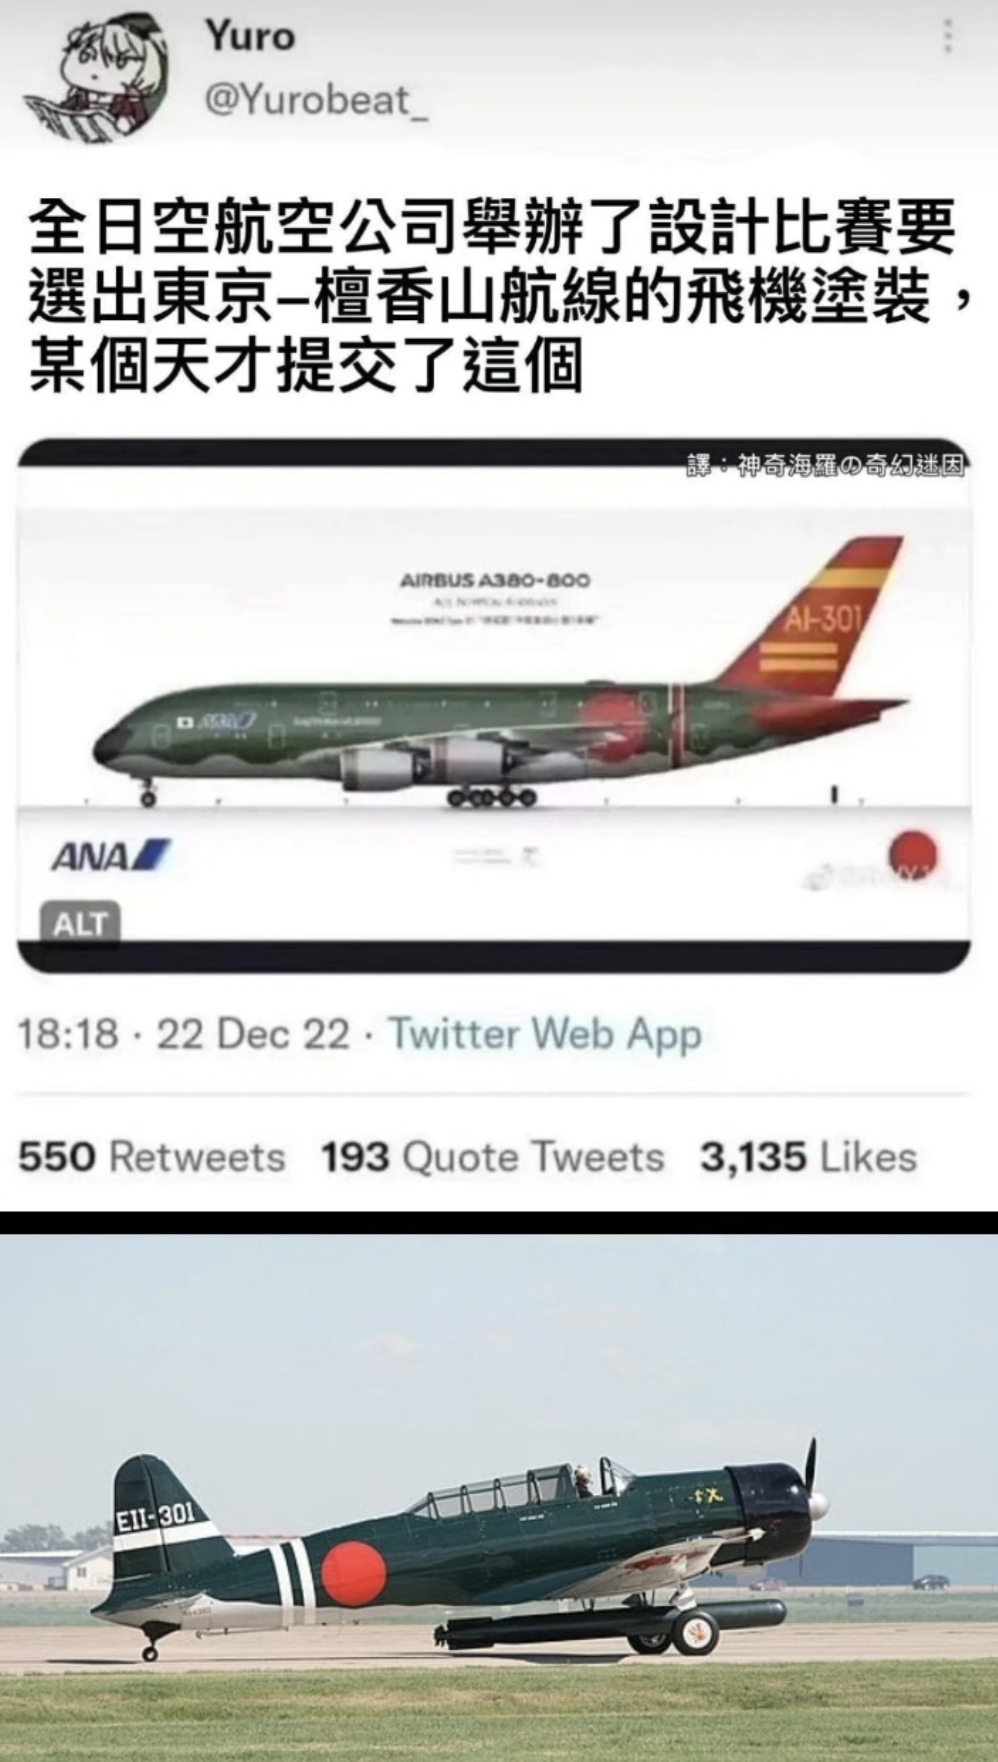
Task: Open the three-dot more options menu
Action: tap(948, 36)
